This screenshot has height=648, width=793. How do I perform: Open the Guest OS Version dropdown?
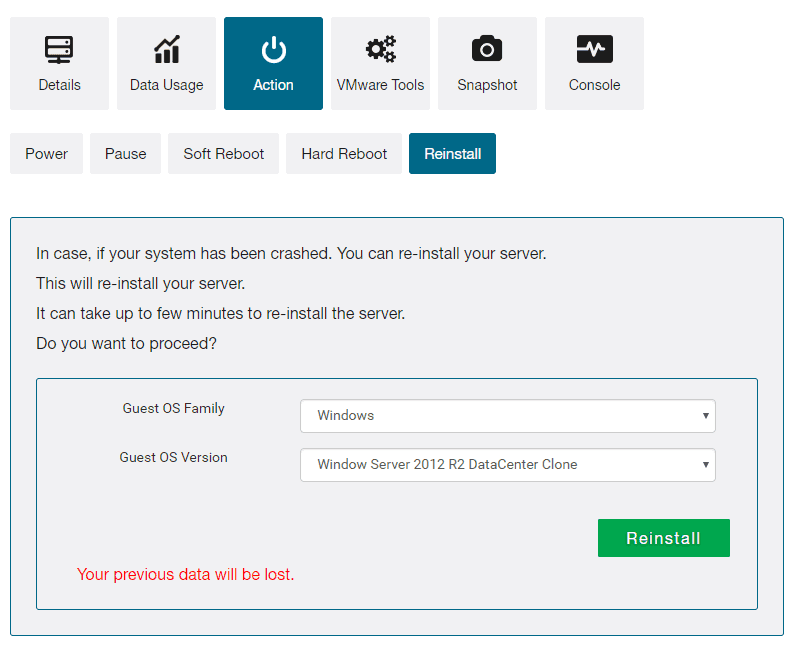(508, 465)
